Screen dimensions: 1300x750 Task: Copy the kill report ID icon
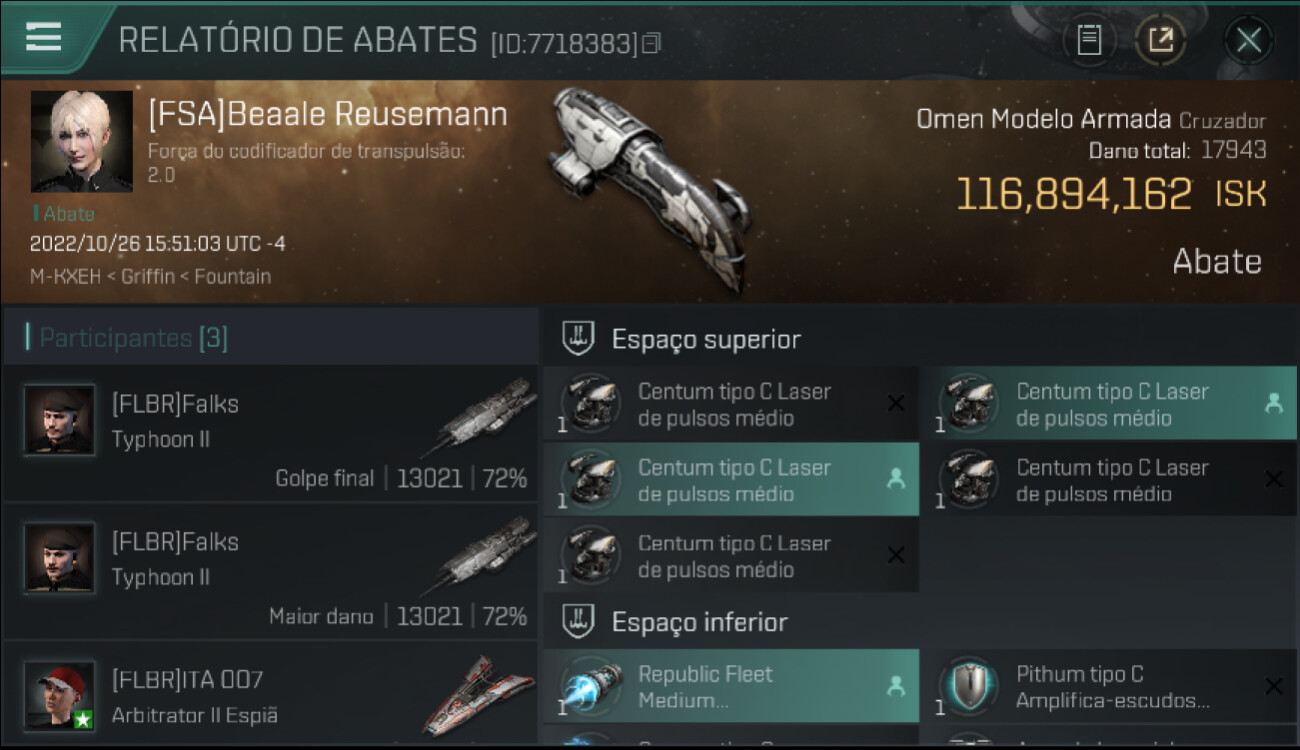(x=652, y=43)
